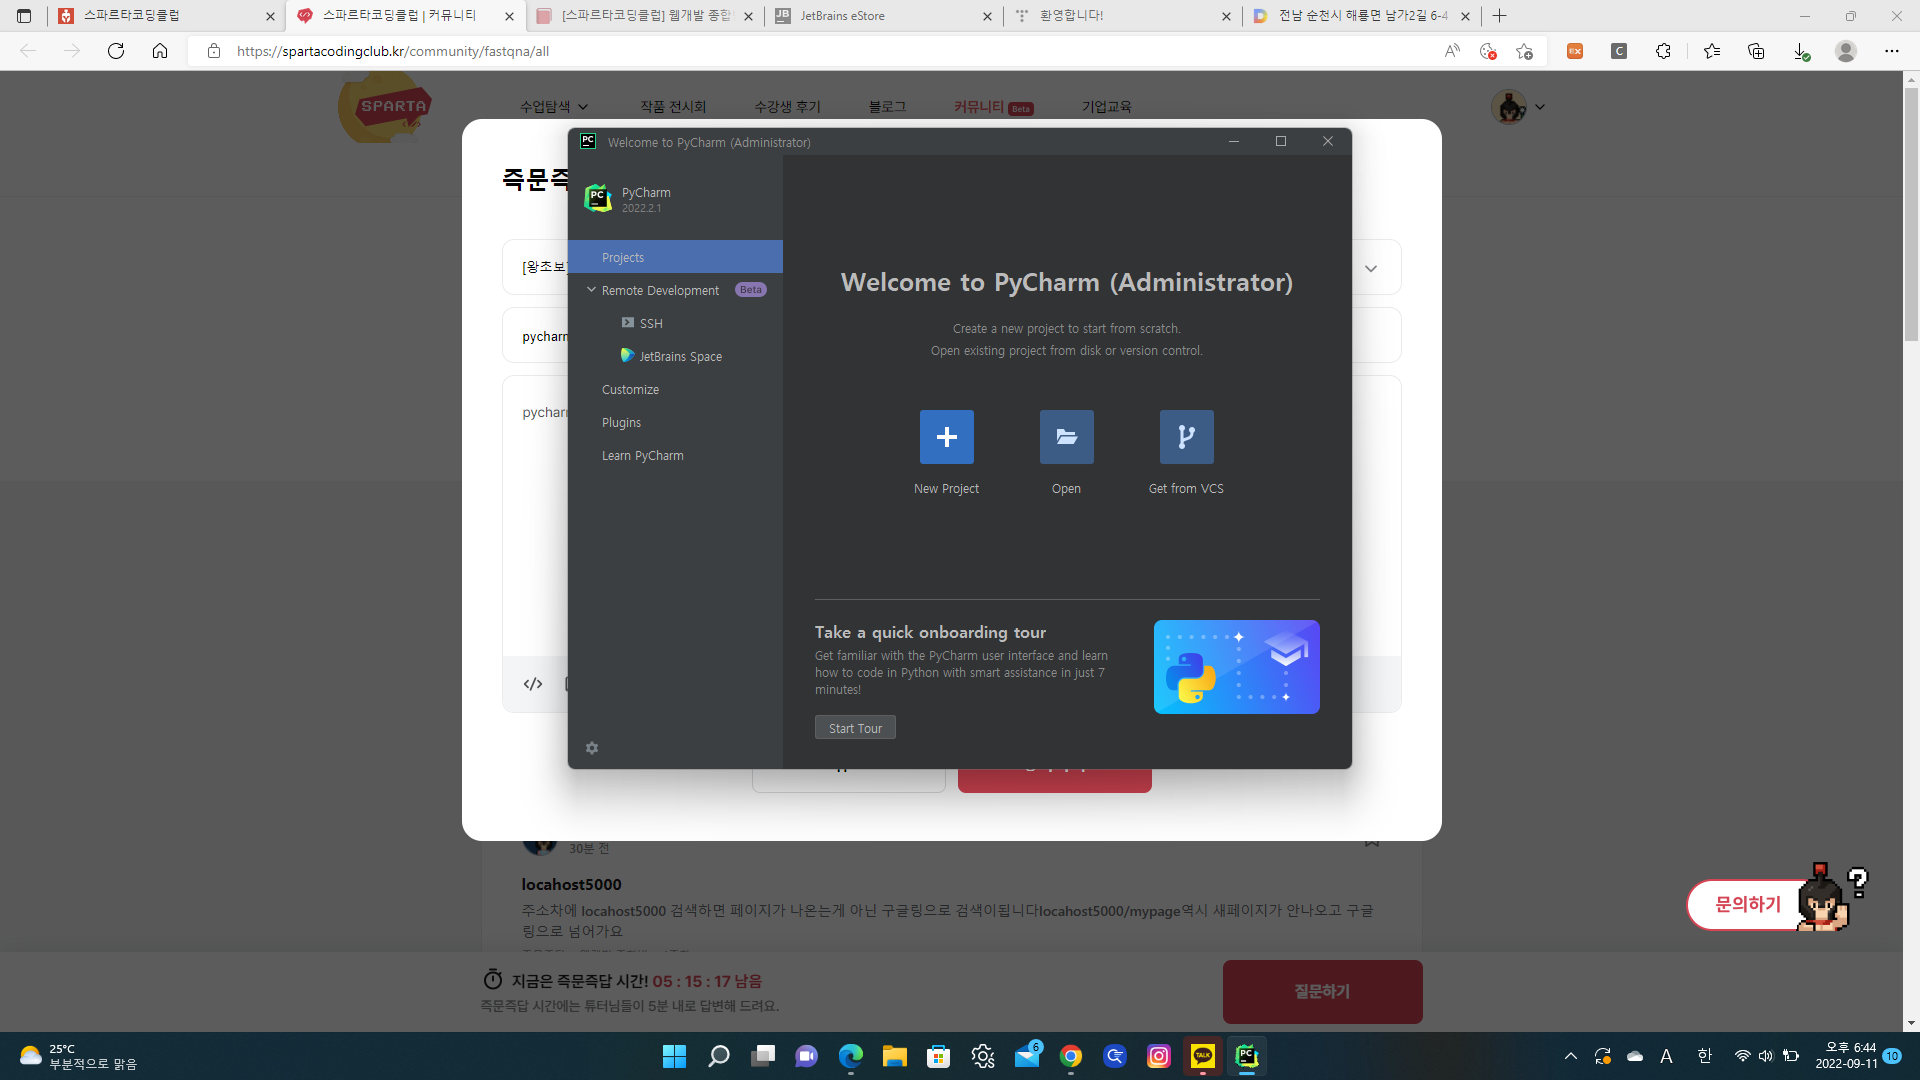Select Projects in PyCharm sidebar

point(675,257)
